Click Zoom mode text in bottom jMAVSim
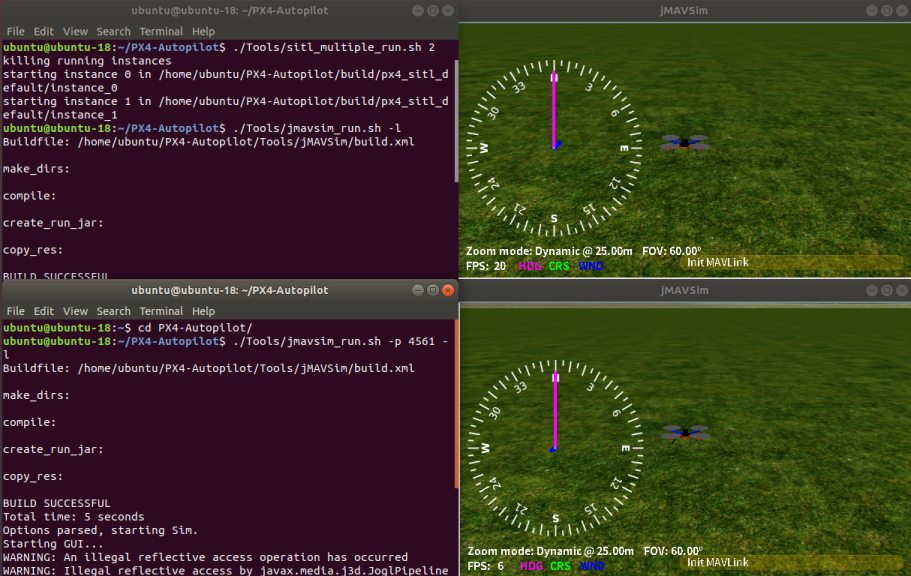911x576 pixels. pos(551,551)
